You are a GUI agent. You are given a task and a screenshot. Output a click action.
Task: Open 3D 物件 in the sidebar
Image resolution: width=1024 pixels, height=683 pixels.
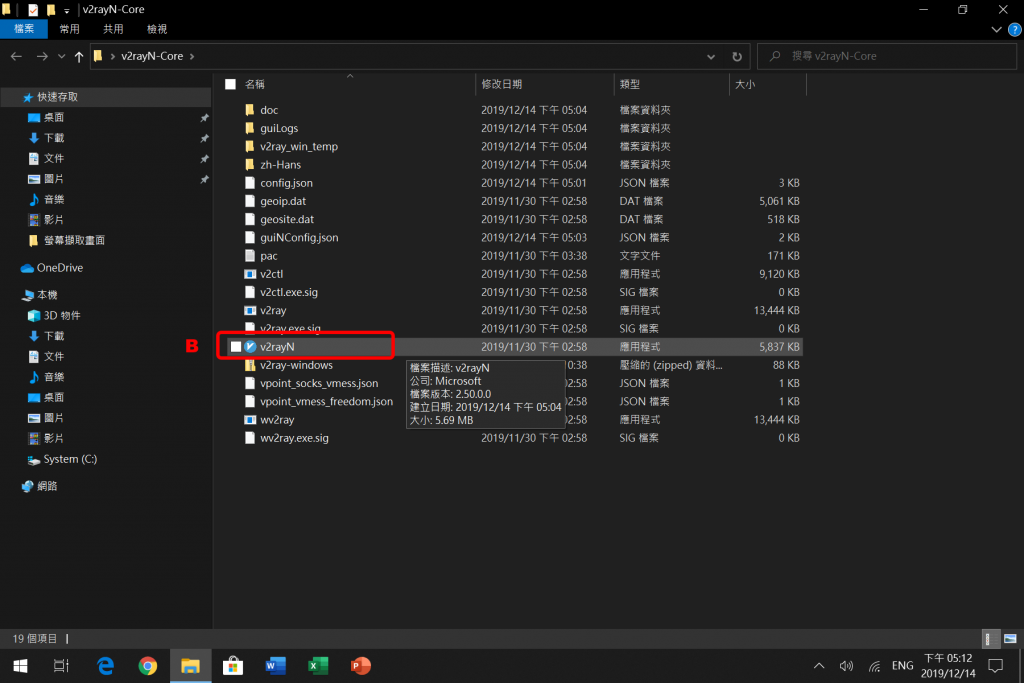coord(61,315)
